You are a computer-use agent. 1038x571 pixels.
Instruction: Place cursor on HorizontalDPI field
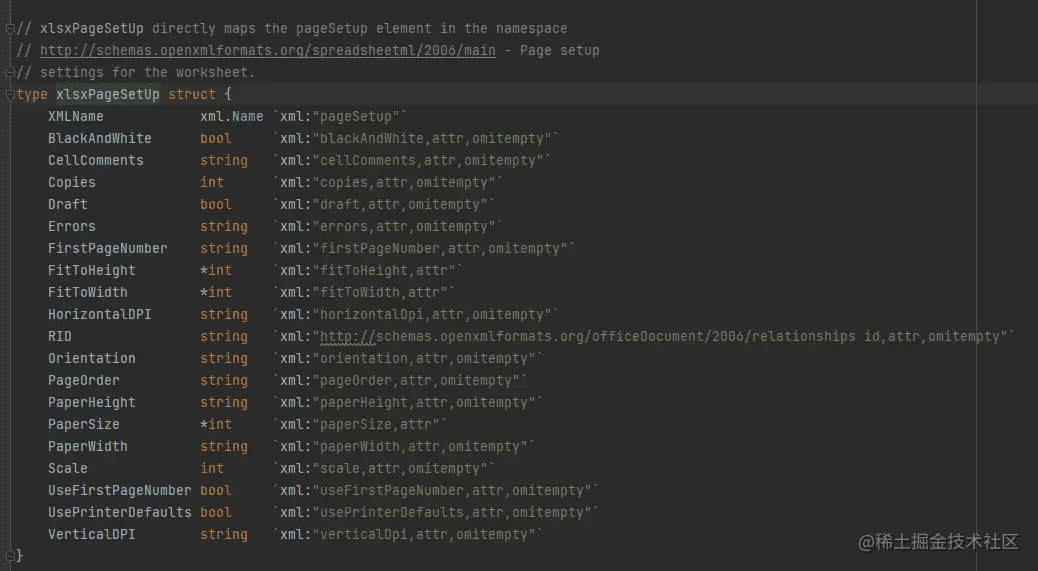[x=100, y=314]
